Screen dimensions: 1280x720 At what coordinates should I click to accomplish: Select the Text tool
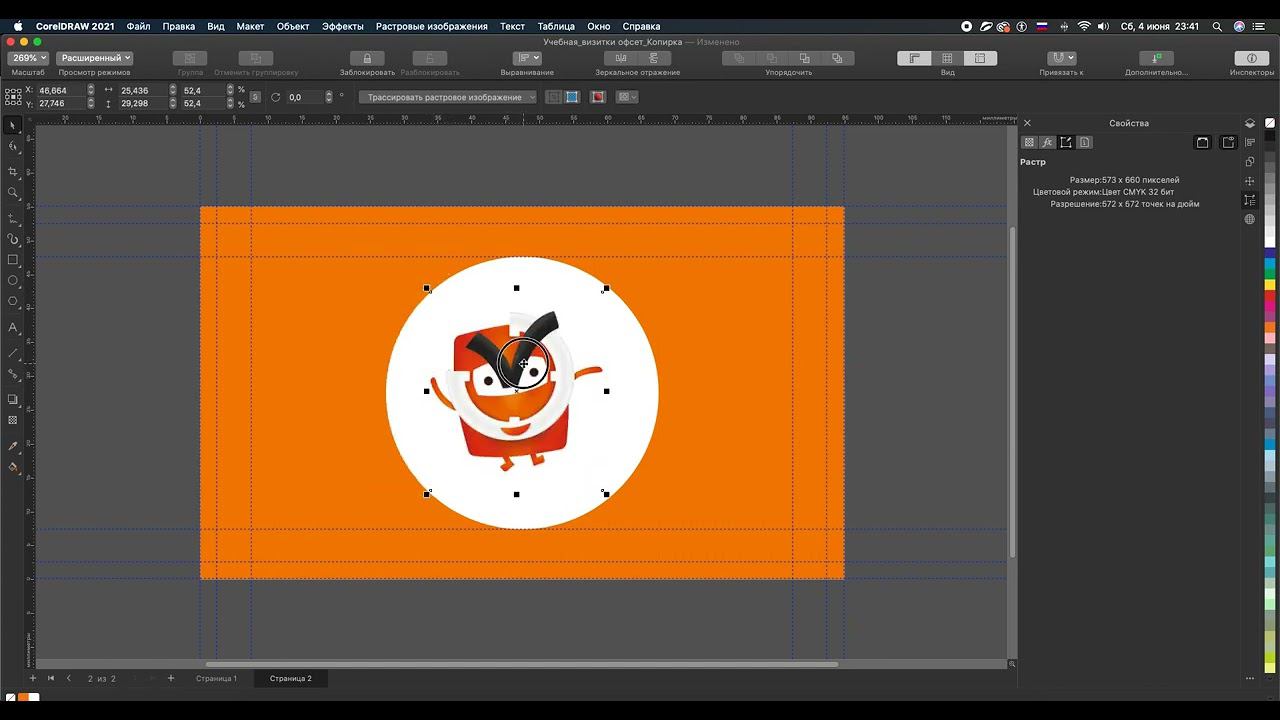click(13, 328)
